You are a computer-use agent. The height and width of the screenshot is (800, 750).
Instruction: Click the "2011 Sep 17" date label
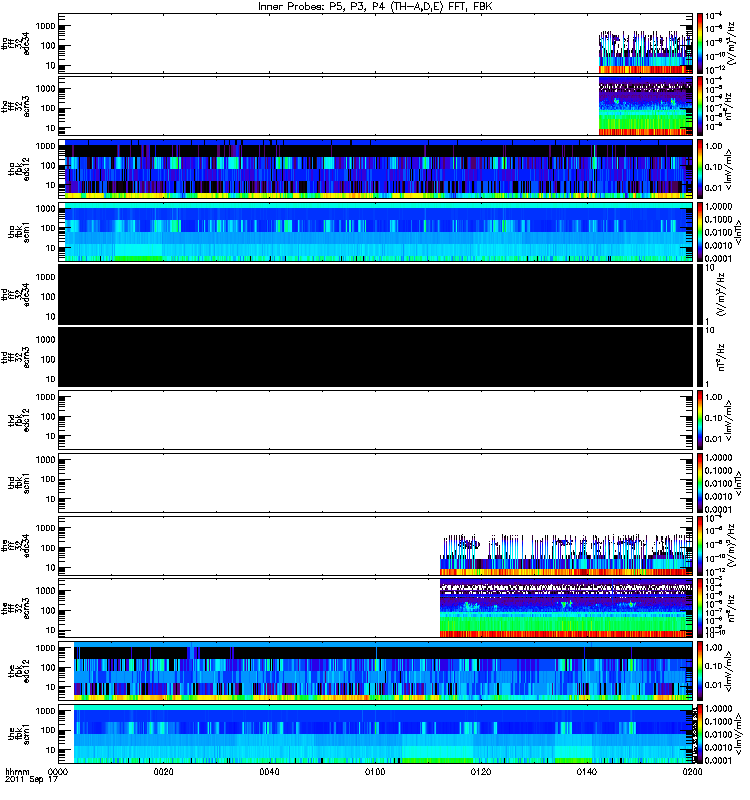32,780
